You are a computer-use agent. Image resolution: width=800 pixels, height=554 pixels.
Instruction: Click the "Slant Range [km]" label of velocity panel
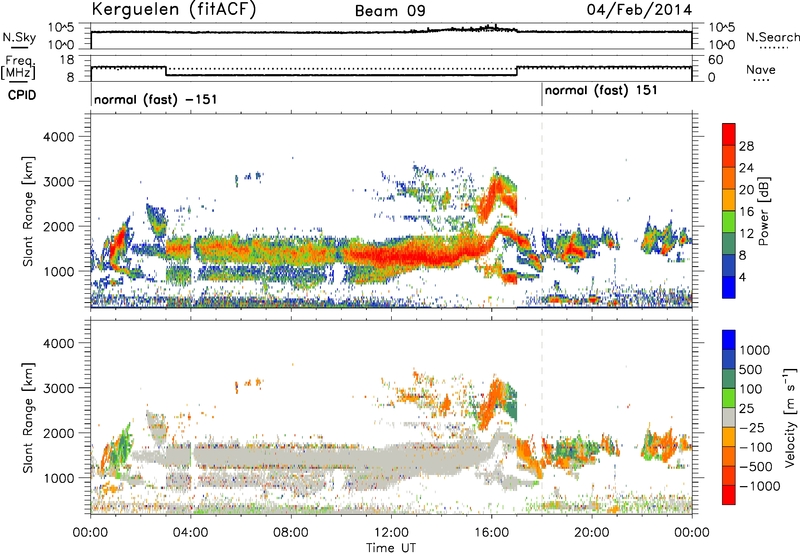coord(28,418)
